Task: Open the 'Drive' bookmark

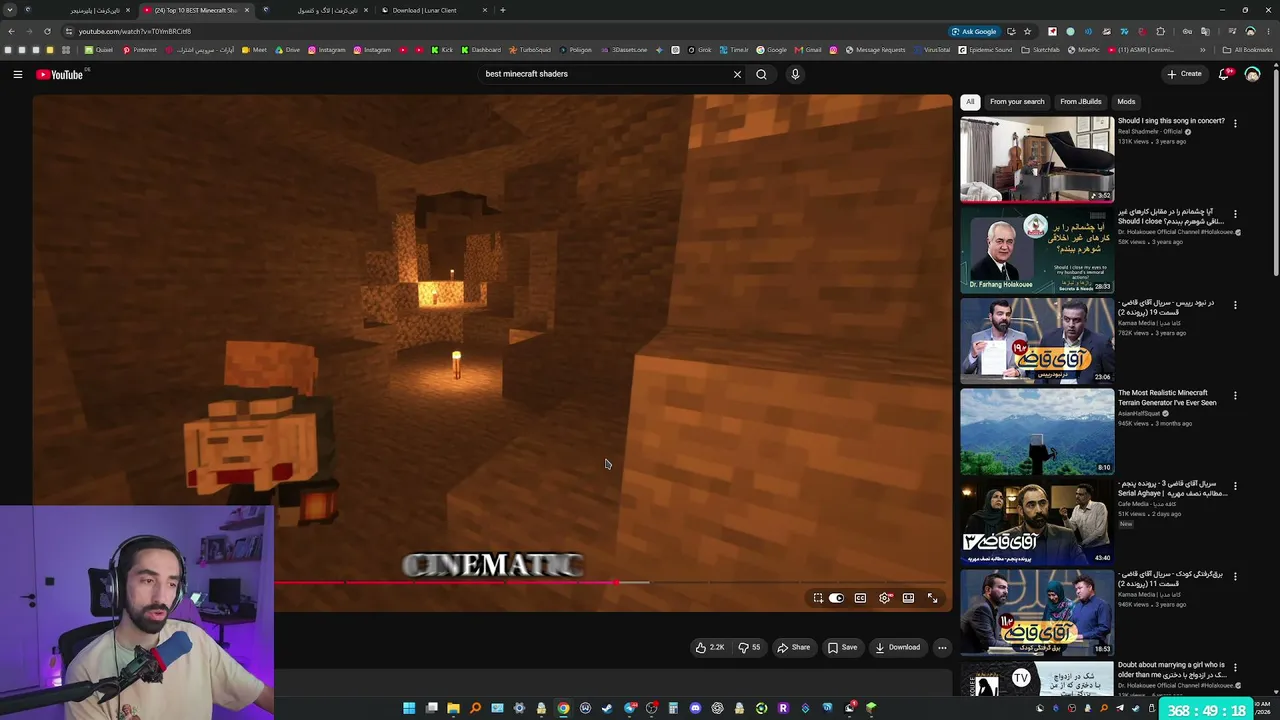Action: point(286,50)
